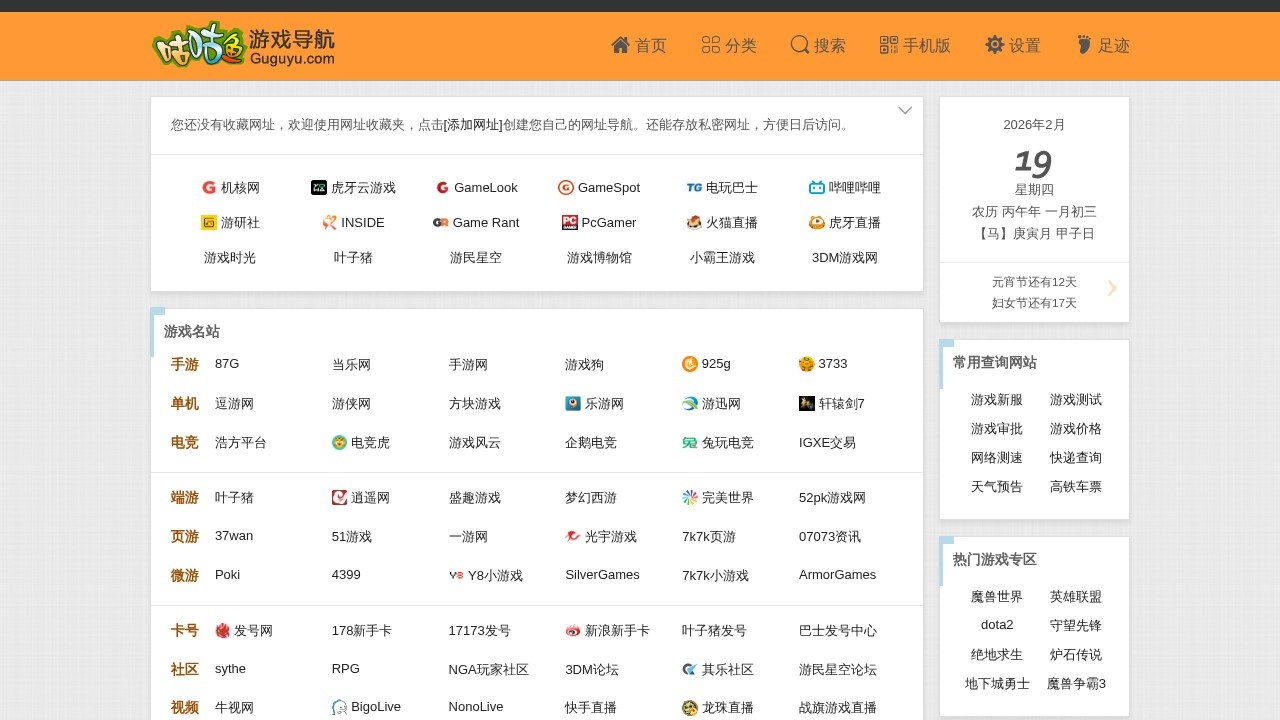This screenshot has width=1280, height=720.
Task: Open the 87G mobile games link
Action: (226, 364)
